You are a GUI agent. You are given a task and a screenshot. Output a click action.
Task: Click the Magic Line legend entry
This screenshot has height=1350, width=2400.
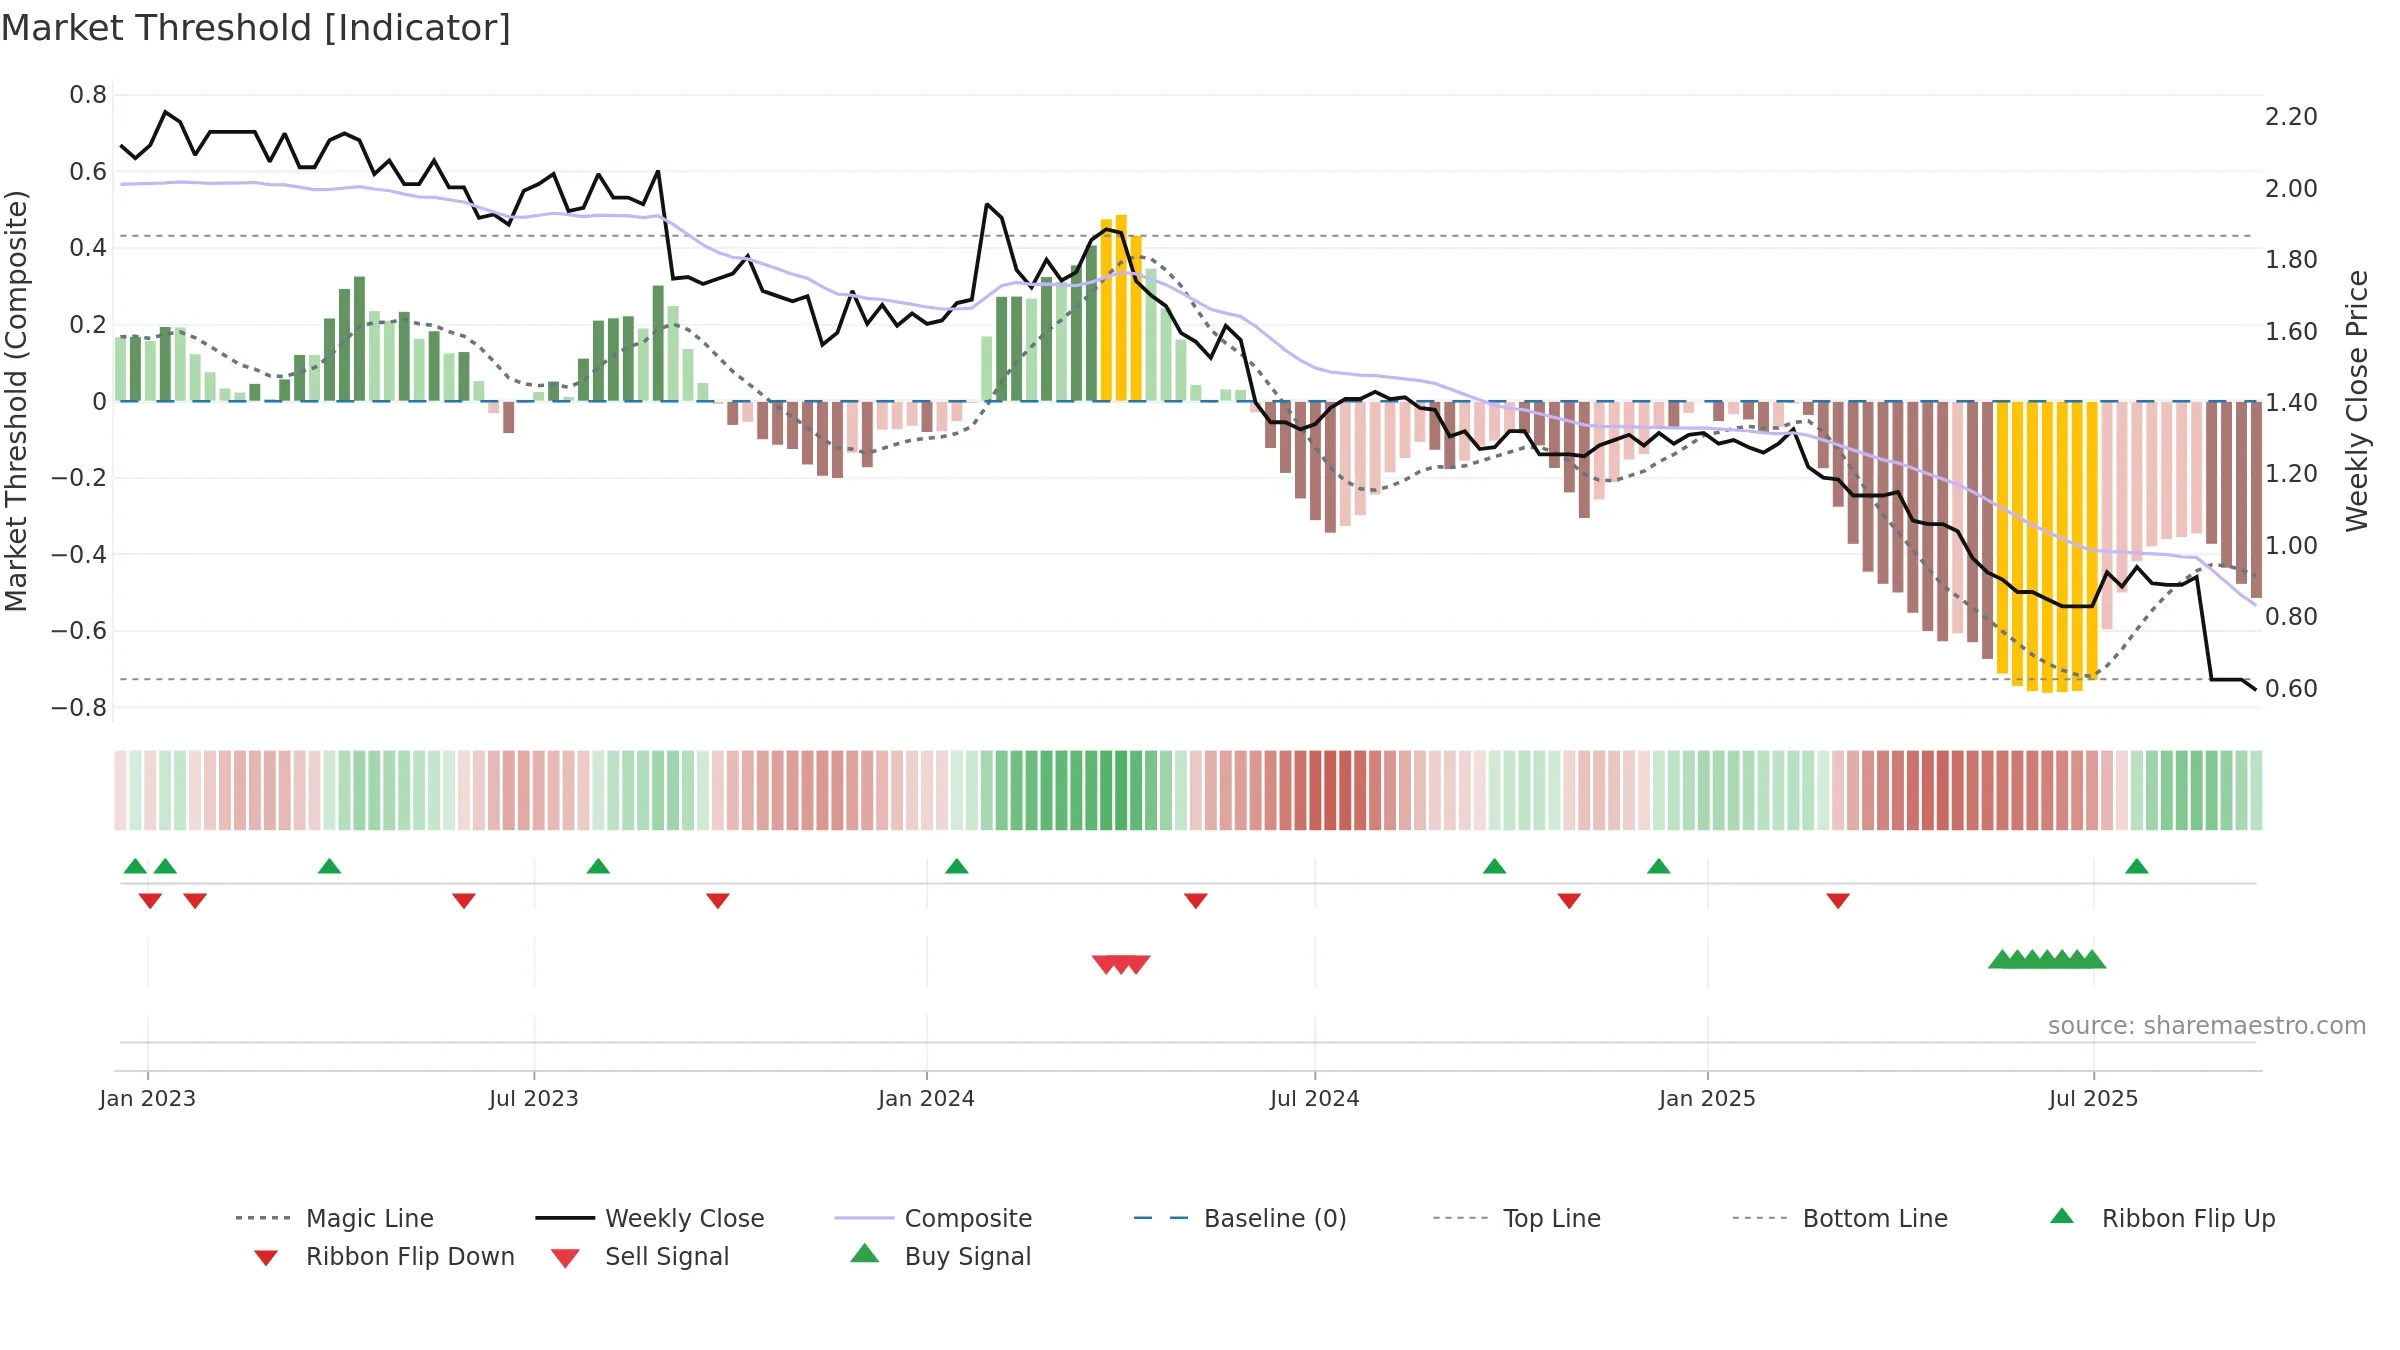pos(334,1218)
